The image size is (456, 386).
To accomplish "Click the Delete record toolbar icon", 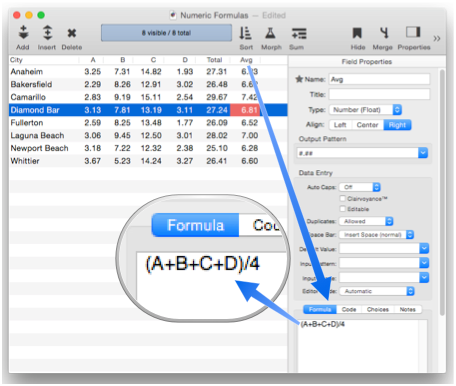I will (72, 33).
